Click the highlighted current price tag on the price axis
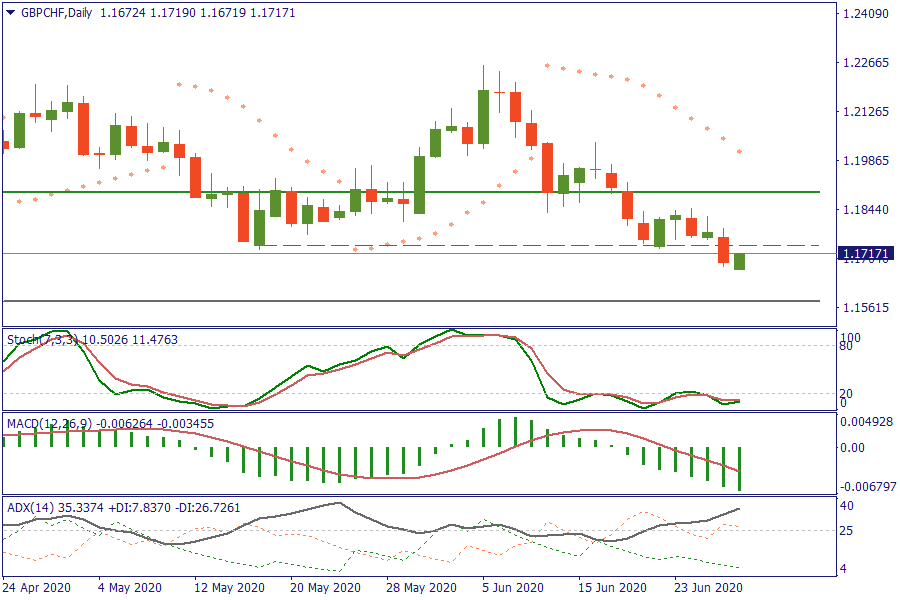This screenshot has width=900, height=600. [866, 253]
